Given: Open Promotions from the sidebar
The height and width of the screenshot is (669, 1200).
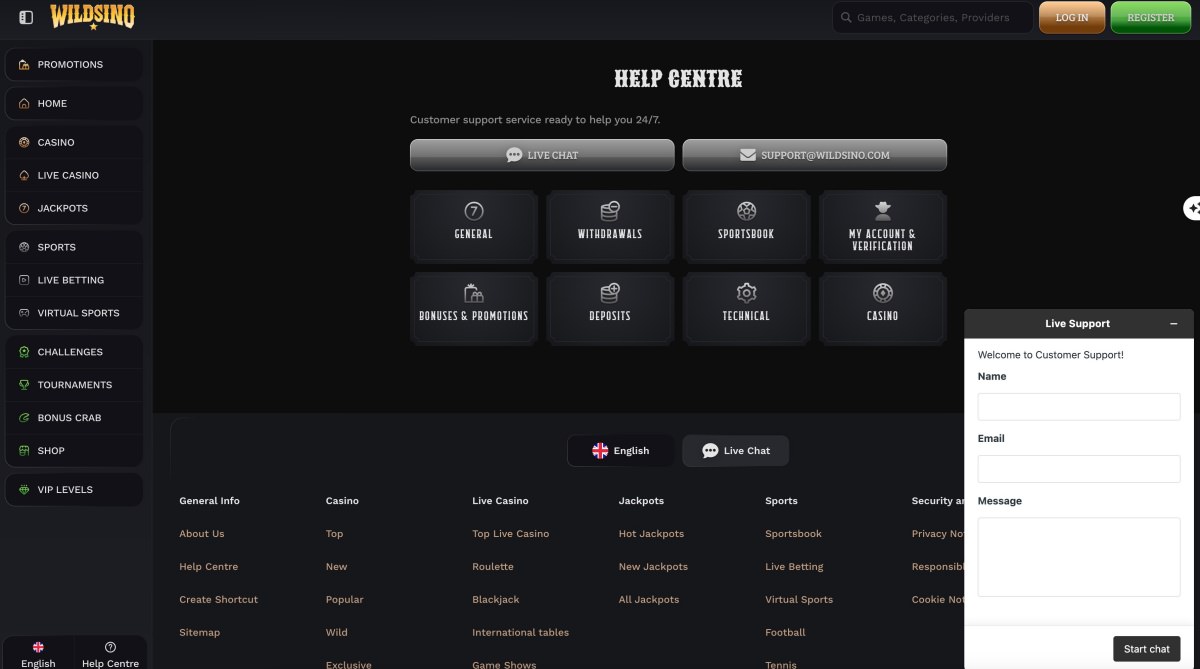Looking at the screenshot, I should point(74,65).
